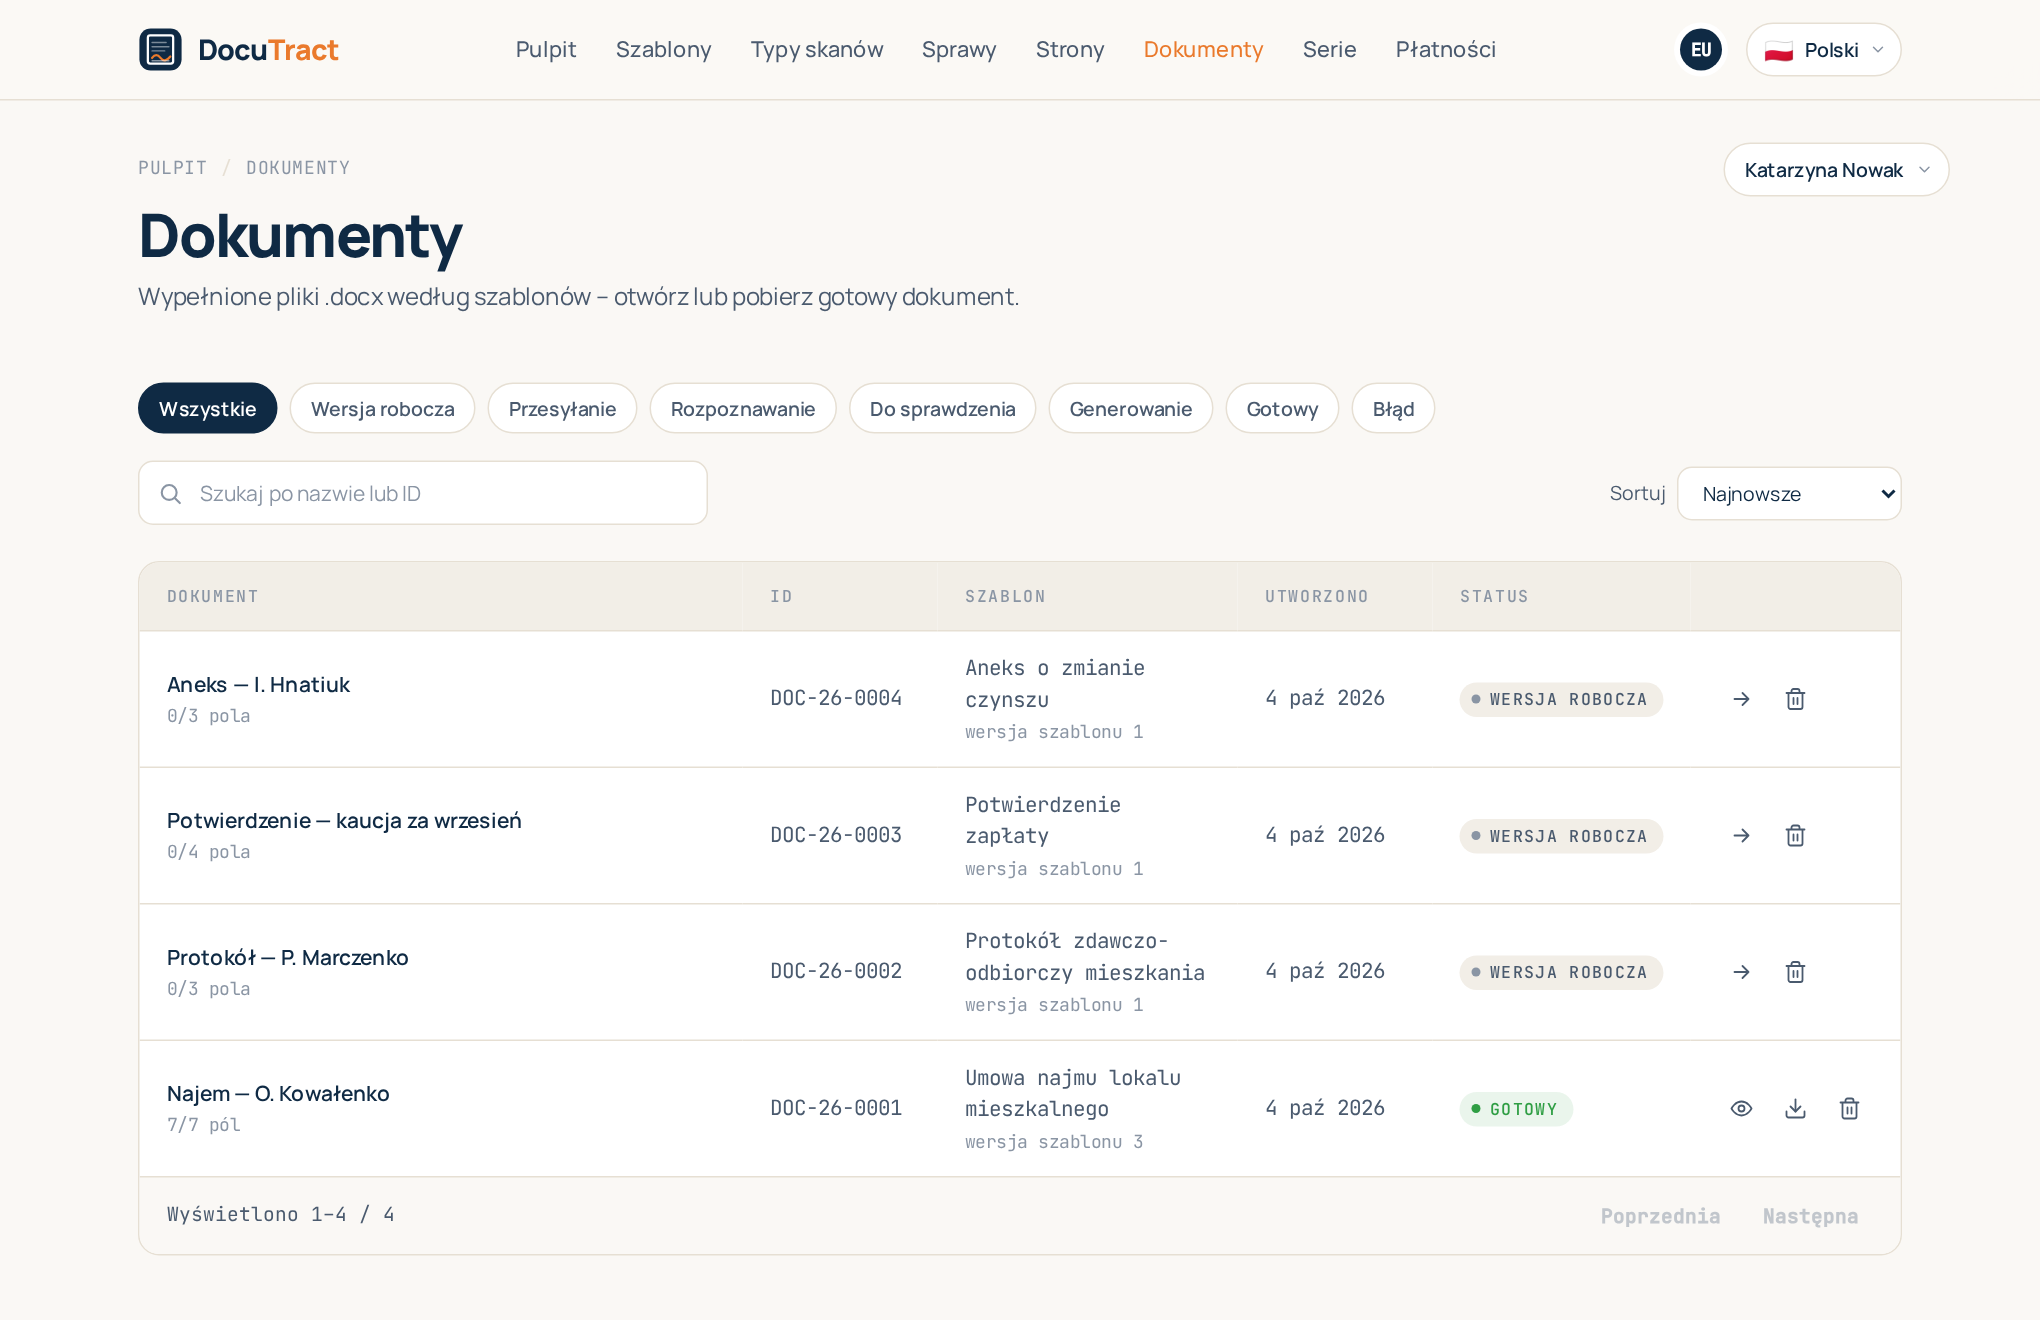
Task: Delete document DOC-26-0004 with trash icon
Action: click(1795, 699)
